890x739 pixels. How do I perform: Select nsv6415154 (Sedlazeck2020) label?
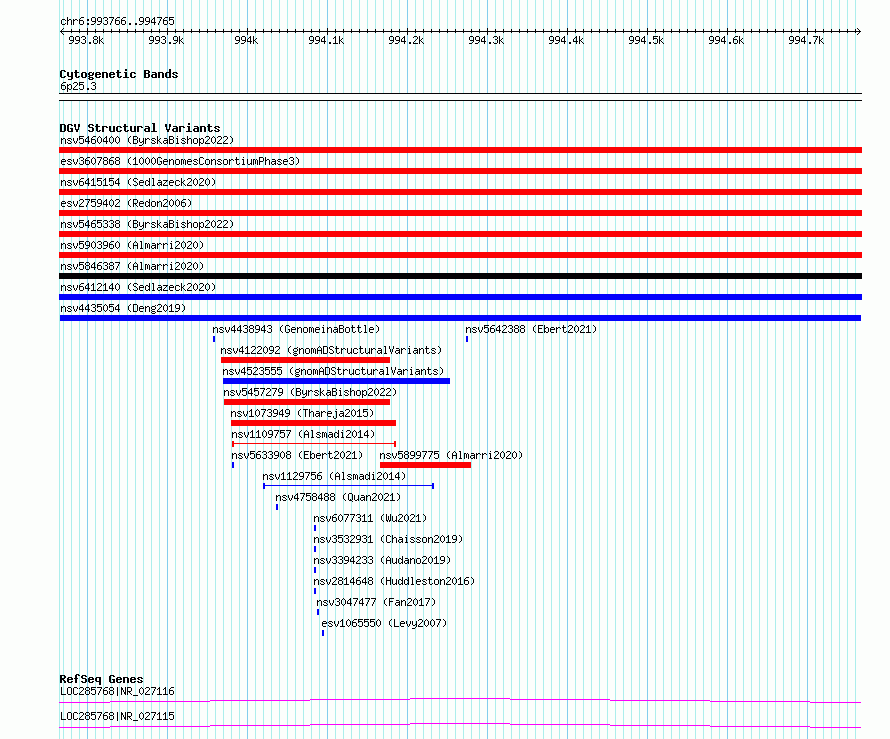138,182
